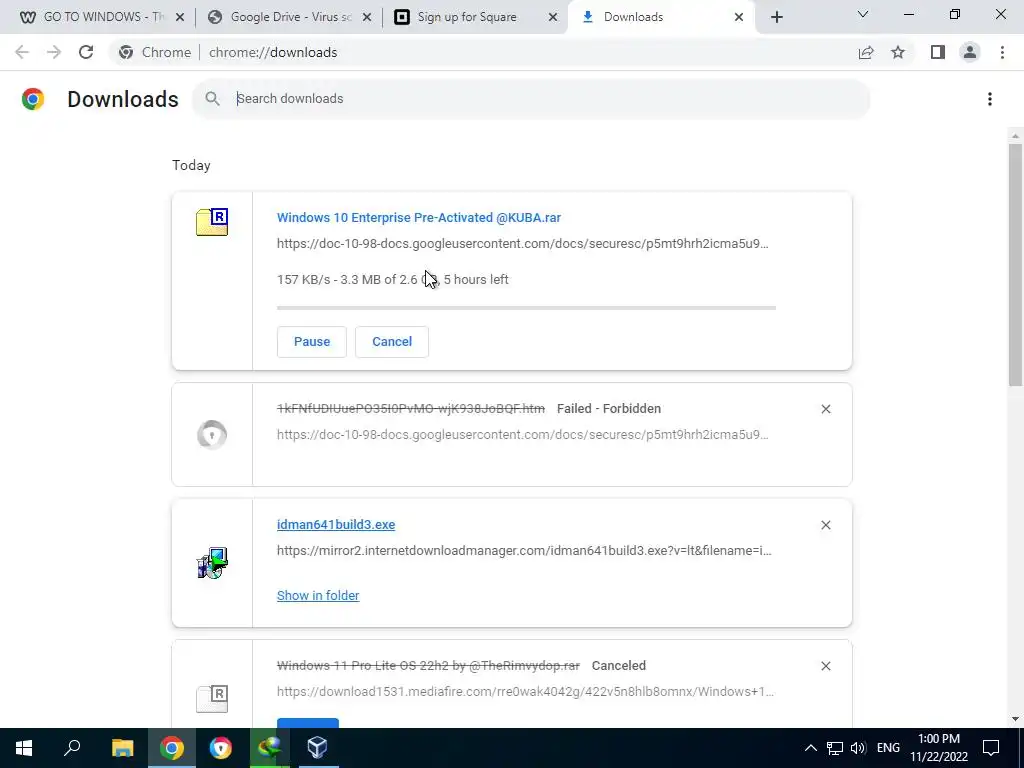Go back with the browser back arrow
1024x768 pixels.
click(x=22, y=52)
